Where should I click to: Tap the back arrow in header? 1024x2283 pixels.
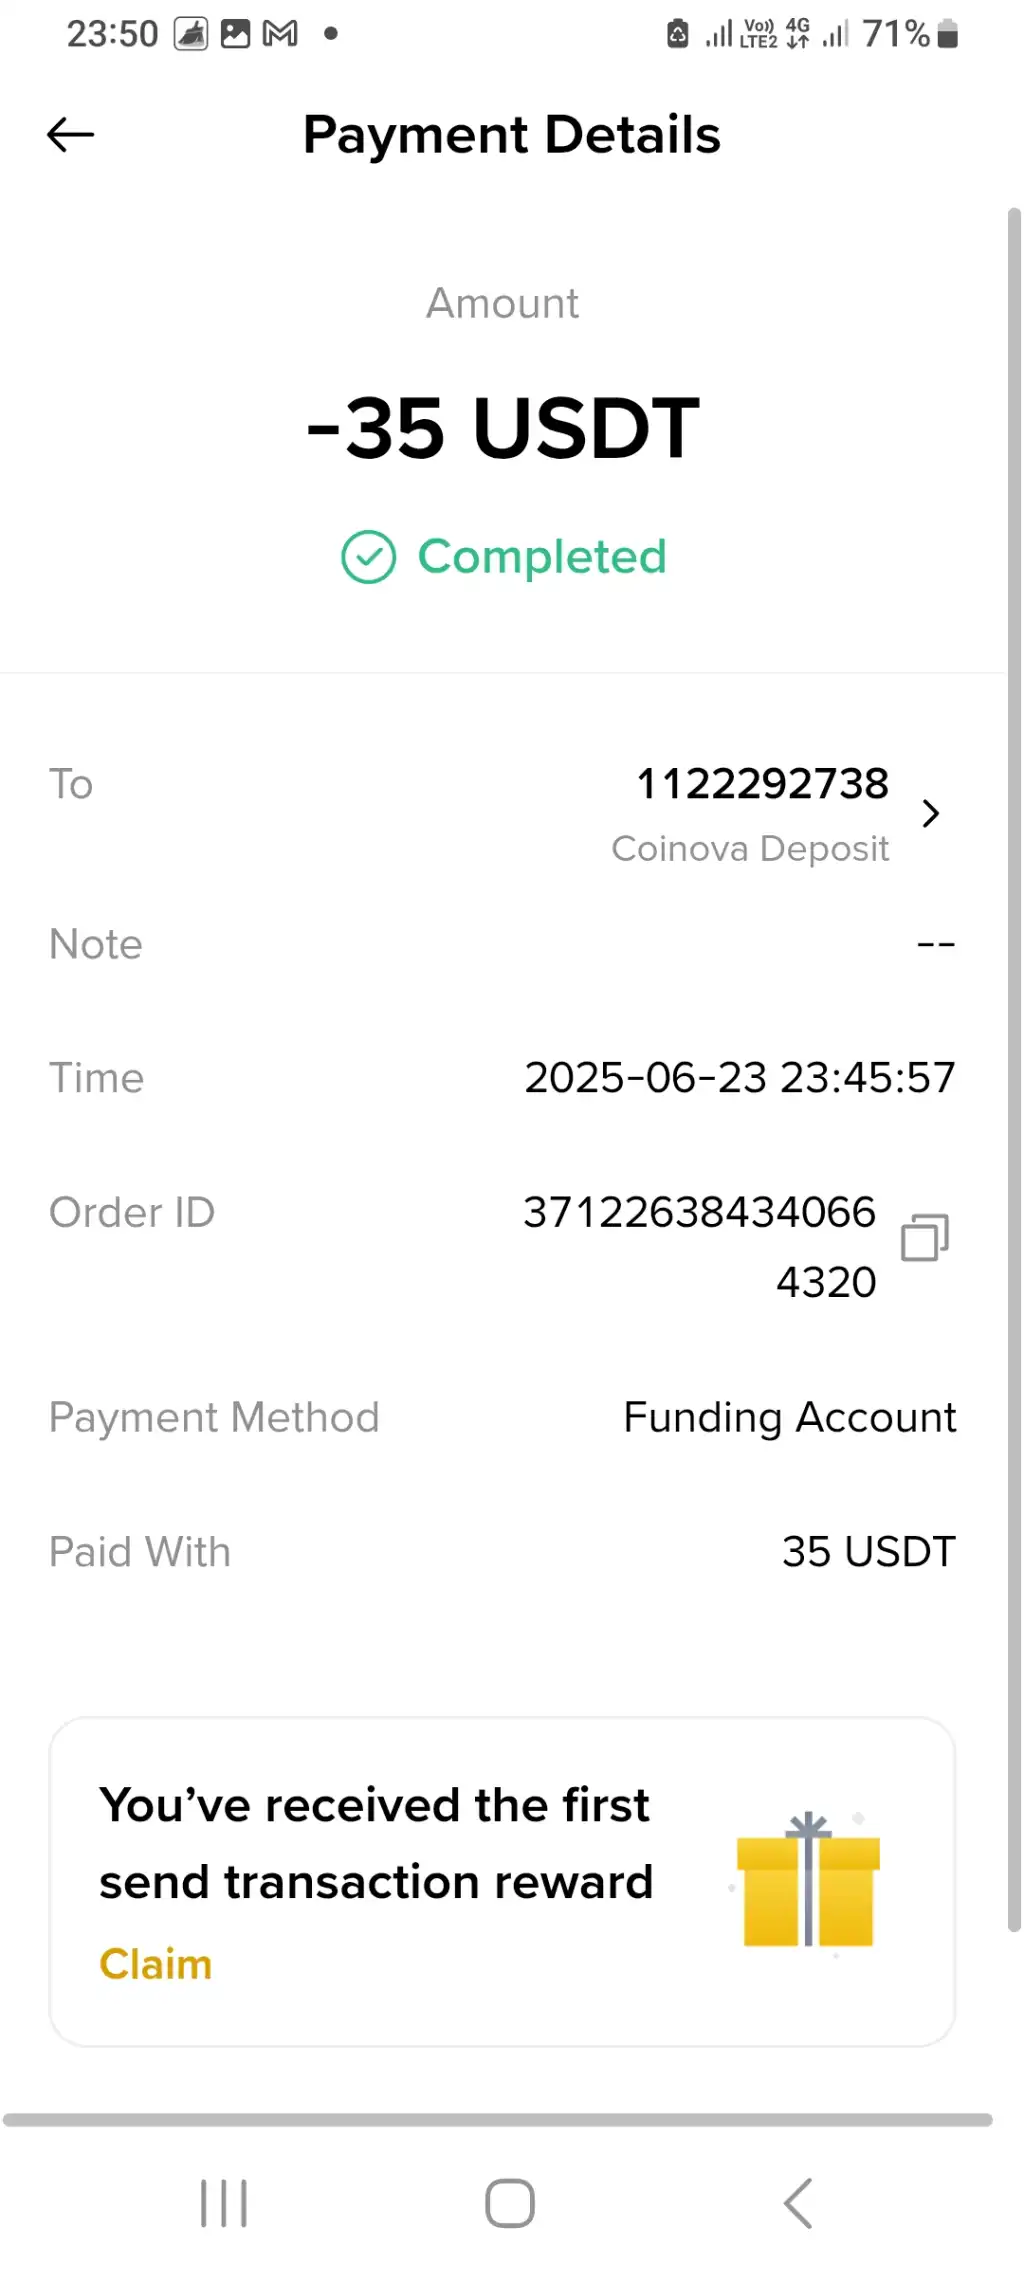coord(70,135)
